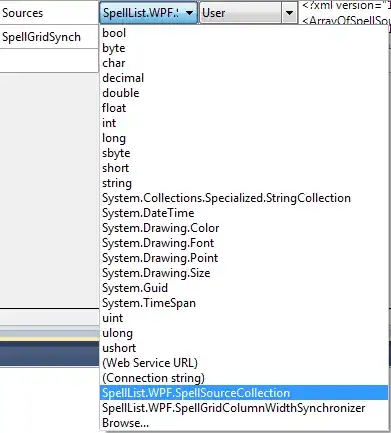Choose bool from the type list
391x433 pixels.
click(244, 33)
